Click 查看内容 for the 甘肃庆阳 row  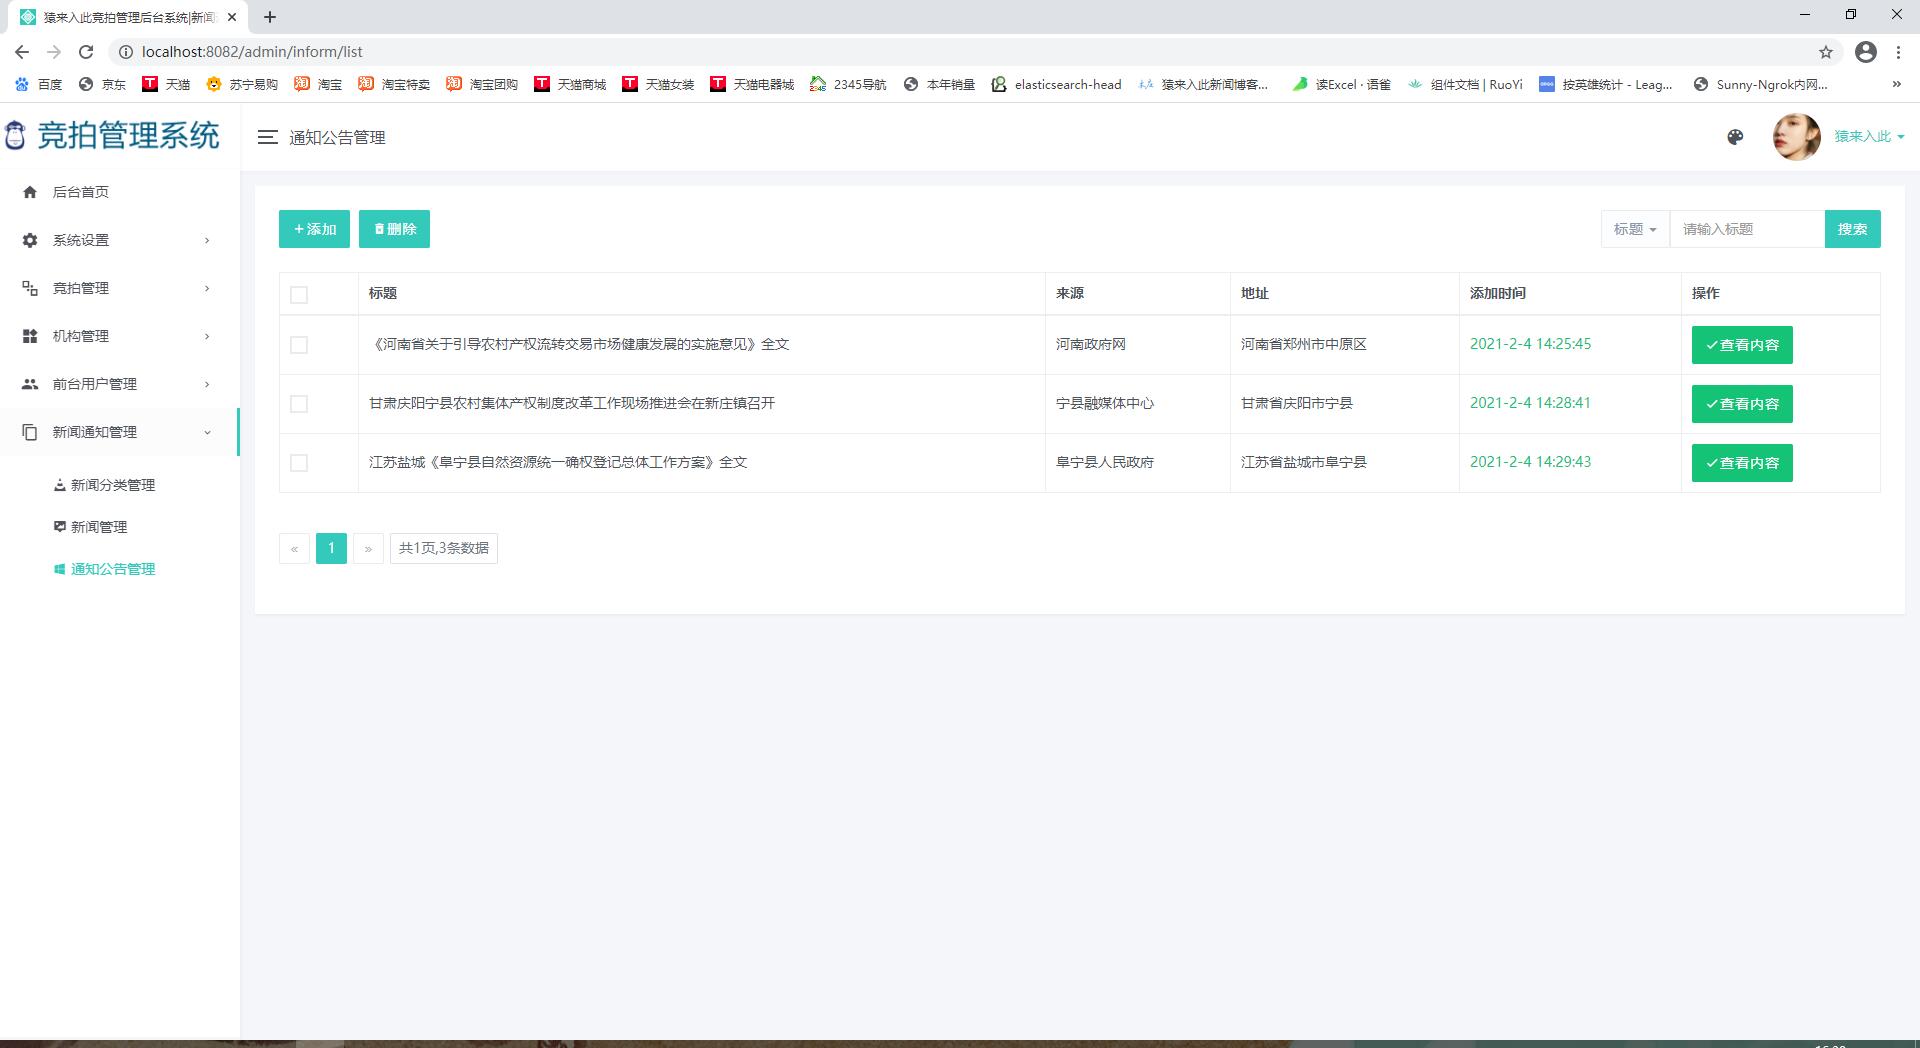click(x=1741, y=404)
